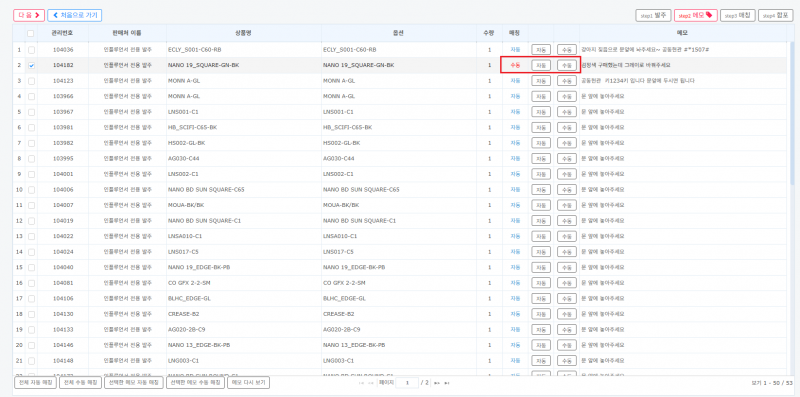Check the checkbox for order 104146
The width and height of the screenshot is (800, 397).
(32, 345)
